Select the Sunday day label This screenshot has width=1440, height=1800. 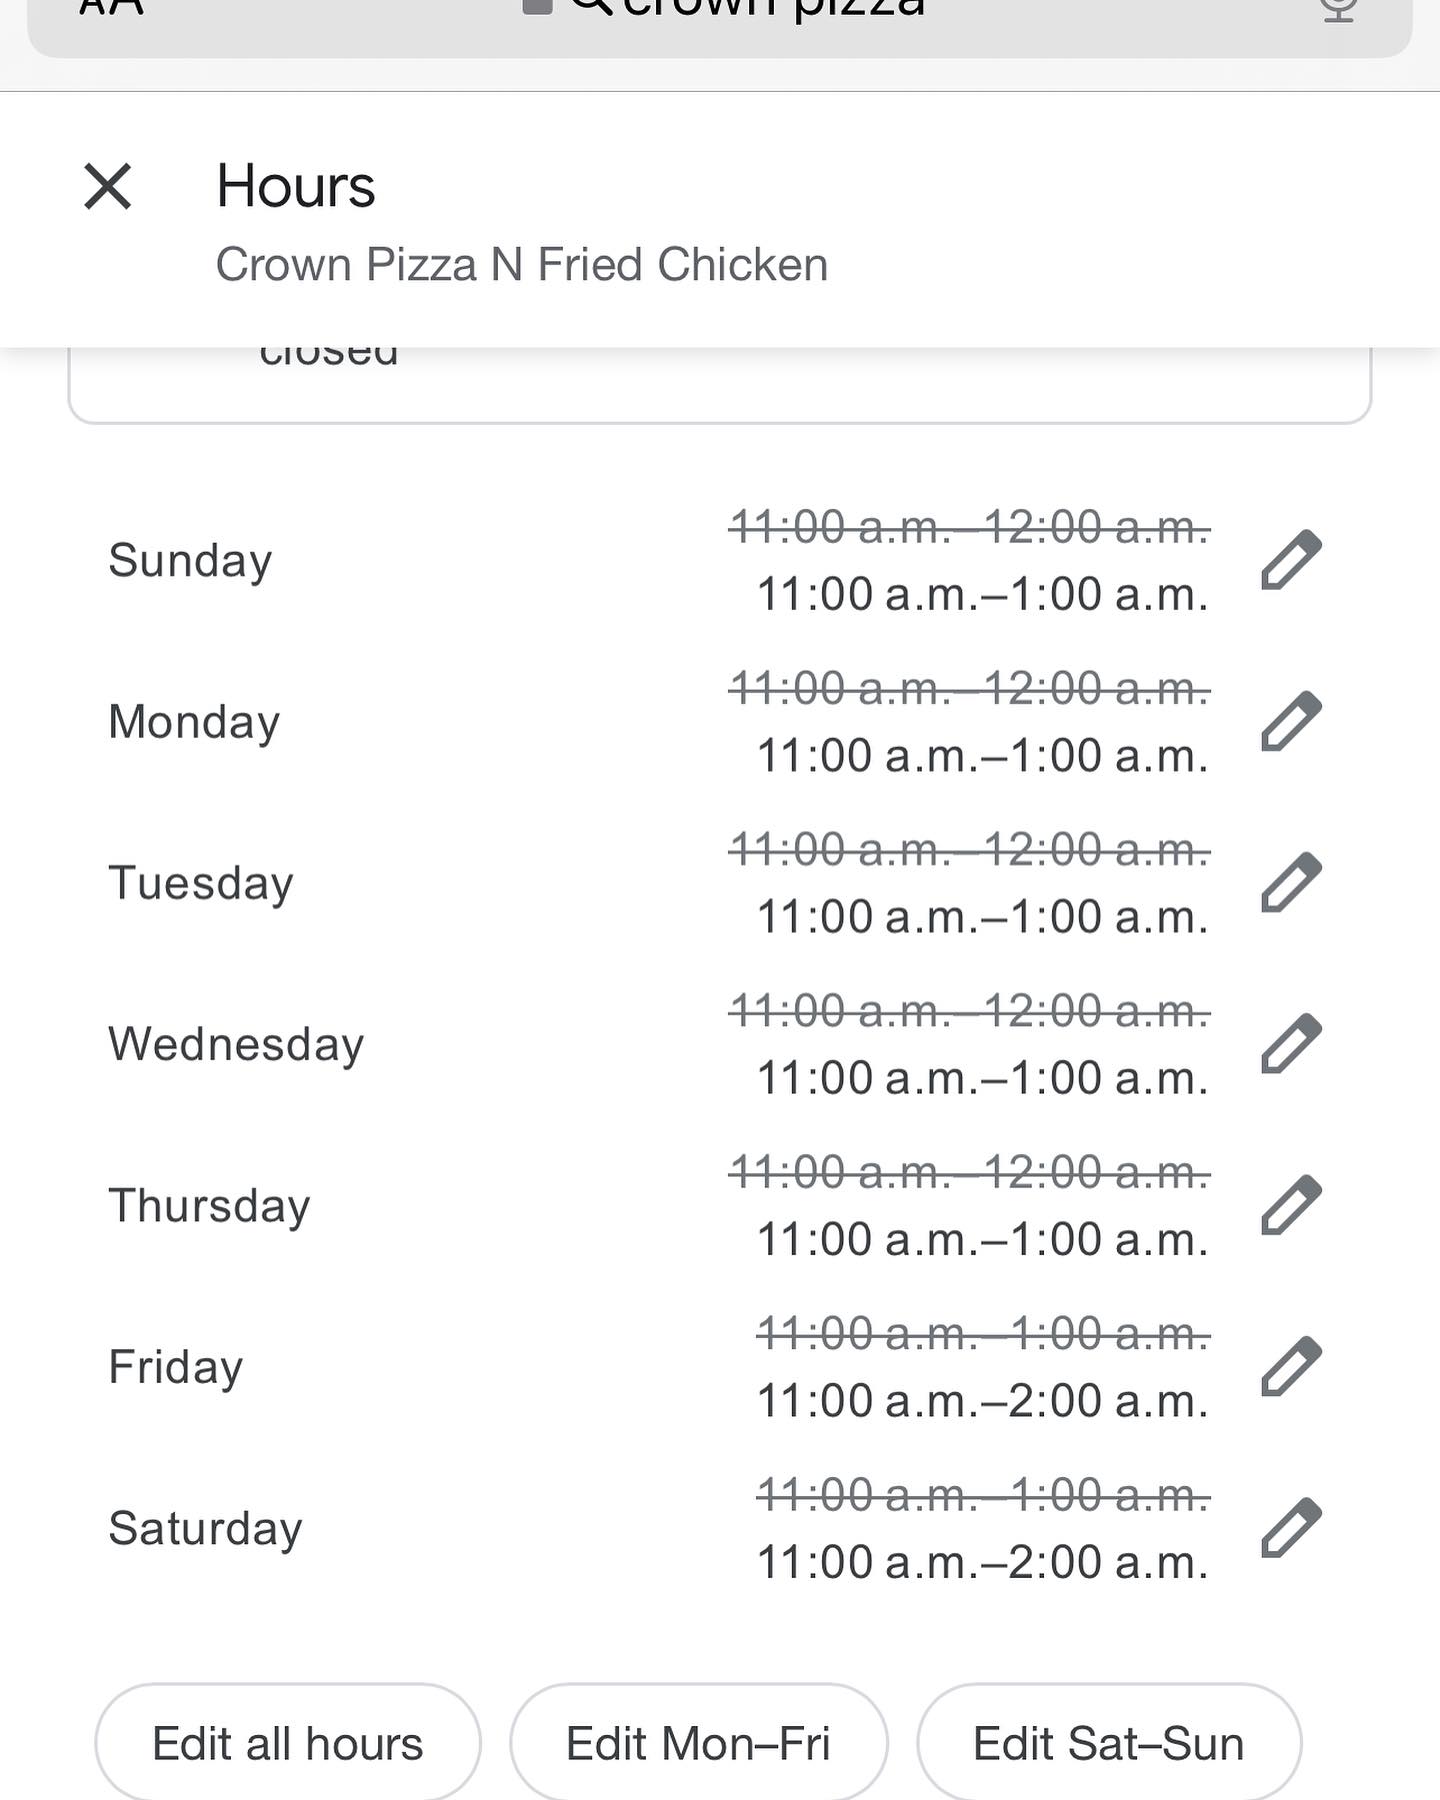click(x=190, y=560)
